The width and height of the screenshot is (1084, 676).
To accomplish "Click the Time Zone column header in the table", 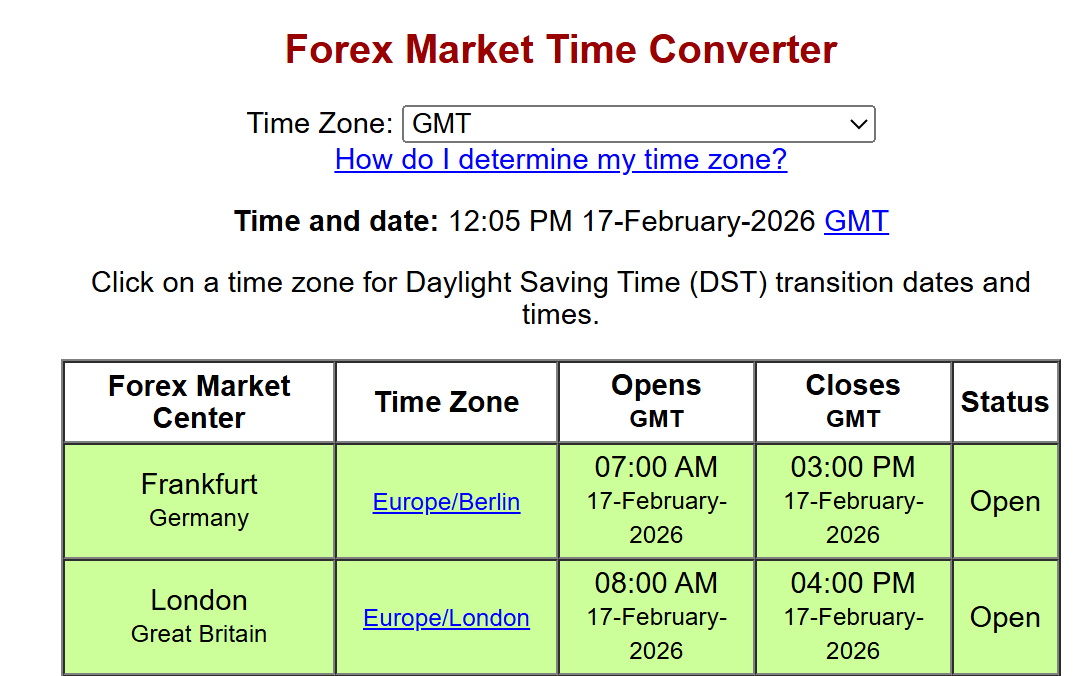I will point(446,402).
